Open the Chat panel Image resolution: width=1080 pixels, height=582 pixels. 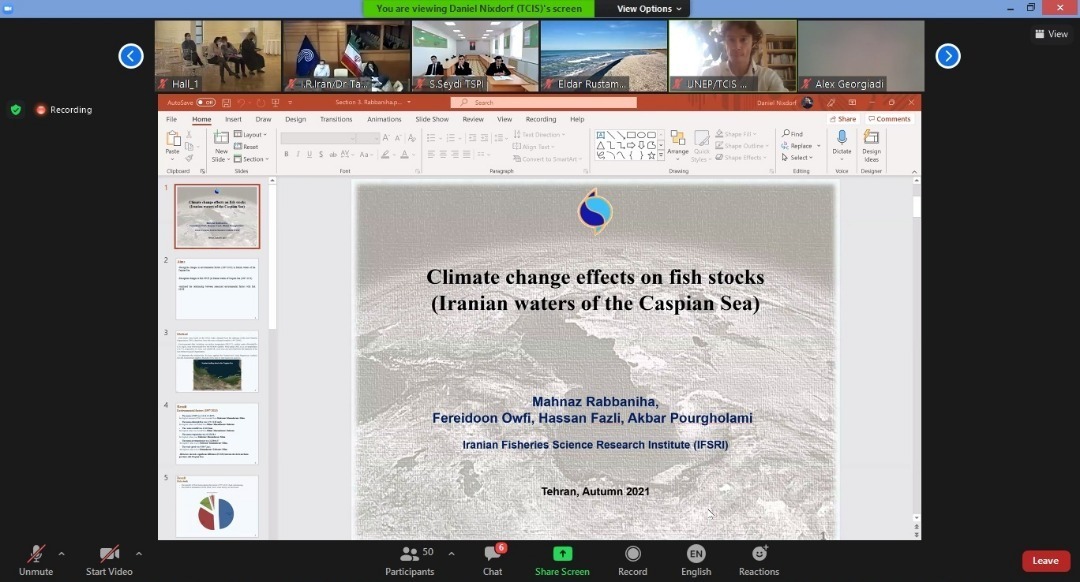(x=492, y=554)
